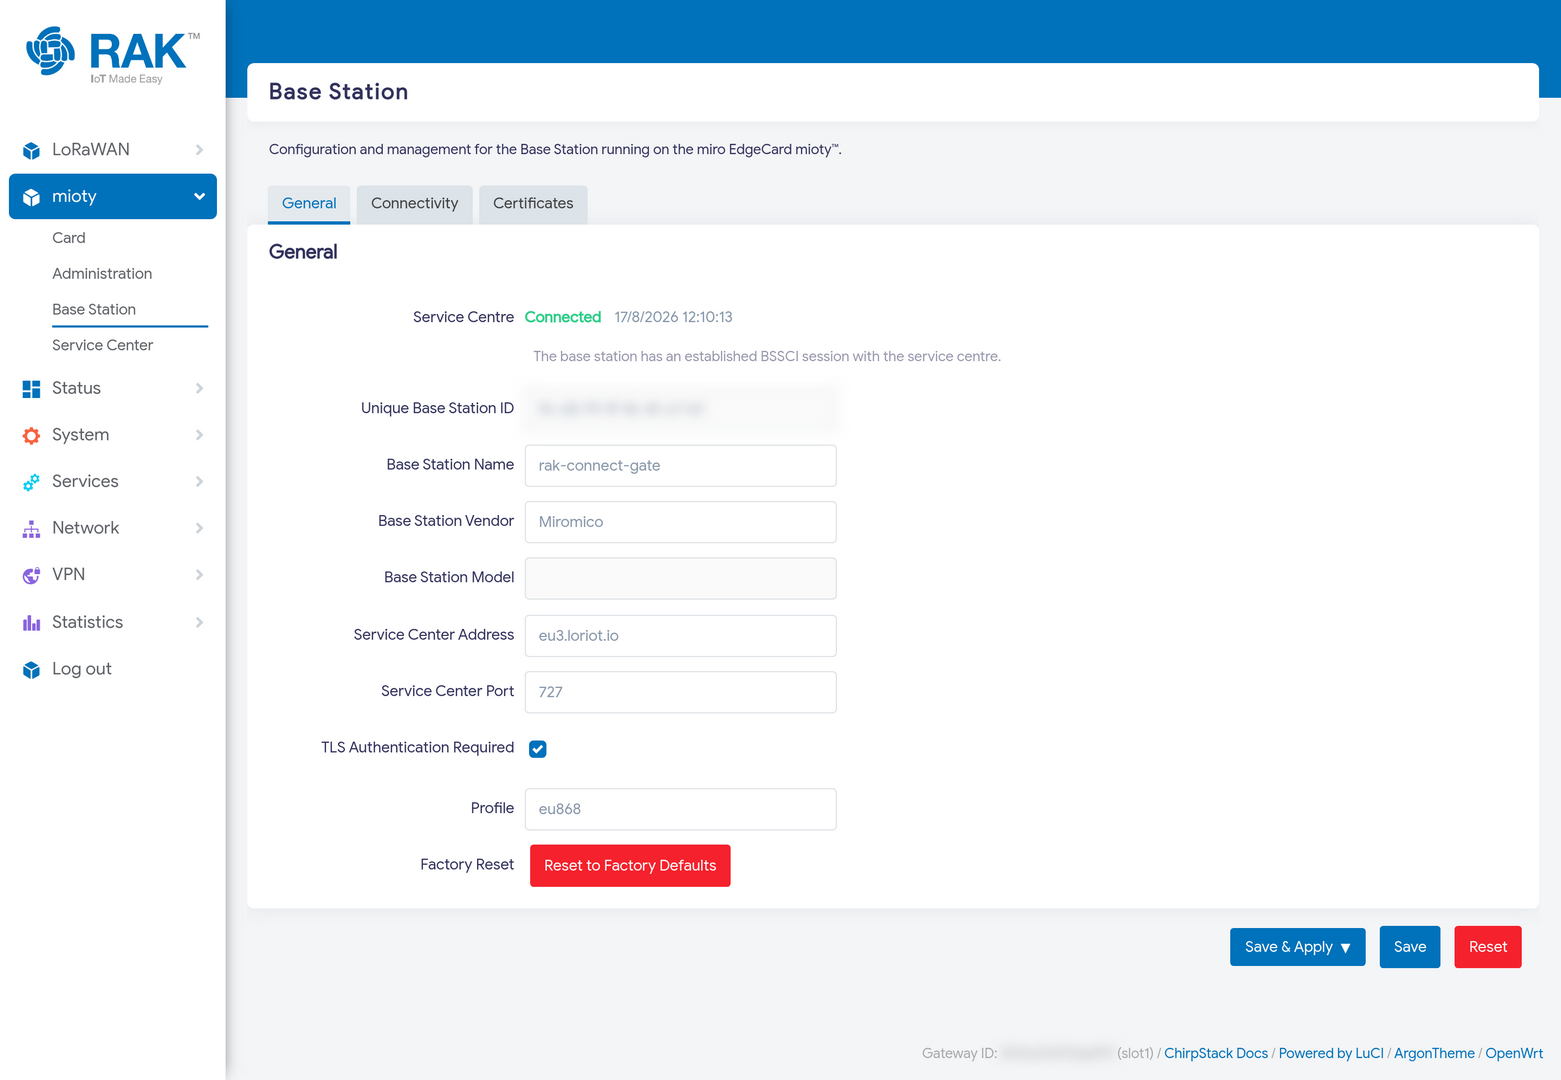The height and width of the screenshot is (1080, 1561).
Task: Click the Unique Base Station ID field
Action: [681, 408]
